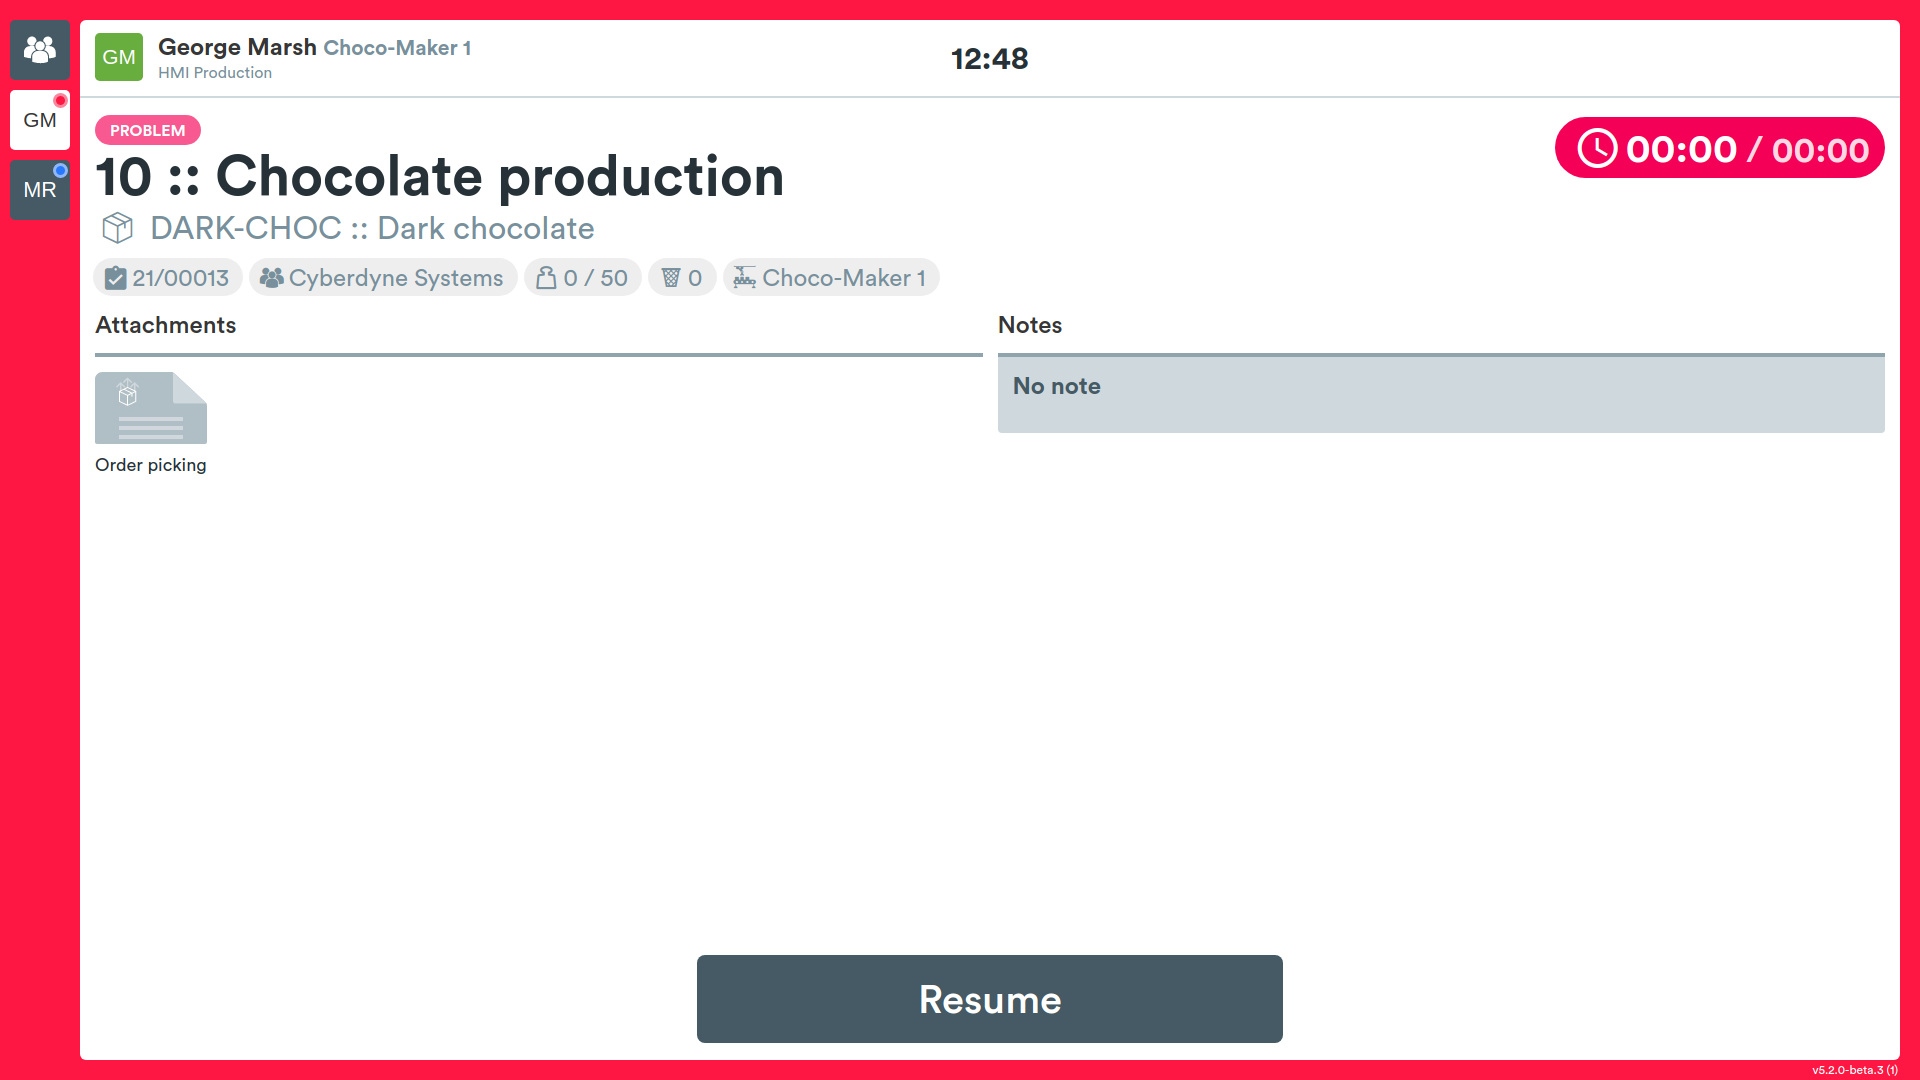Click the v5.2.0-beta.3 version label

[x=1855, y=1070]
